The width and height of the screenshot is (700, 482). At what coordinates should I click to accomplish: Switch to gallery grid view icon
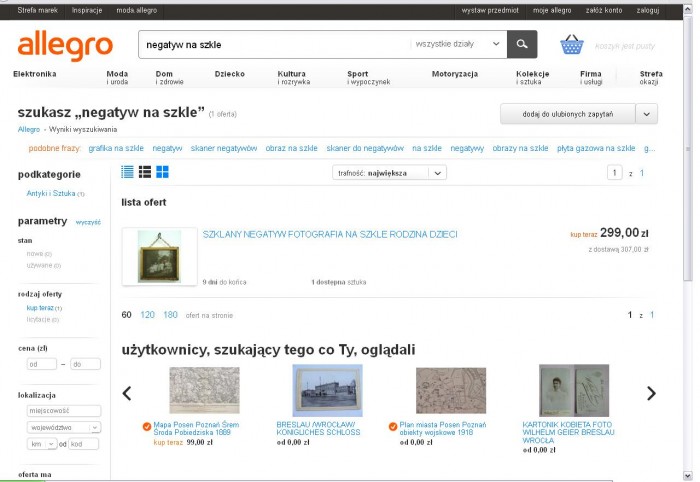click(162, 172)
